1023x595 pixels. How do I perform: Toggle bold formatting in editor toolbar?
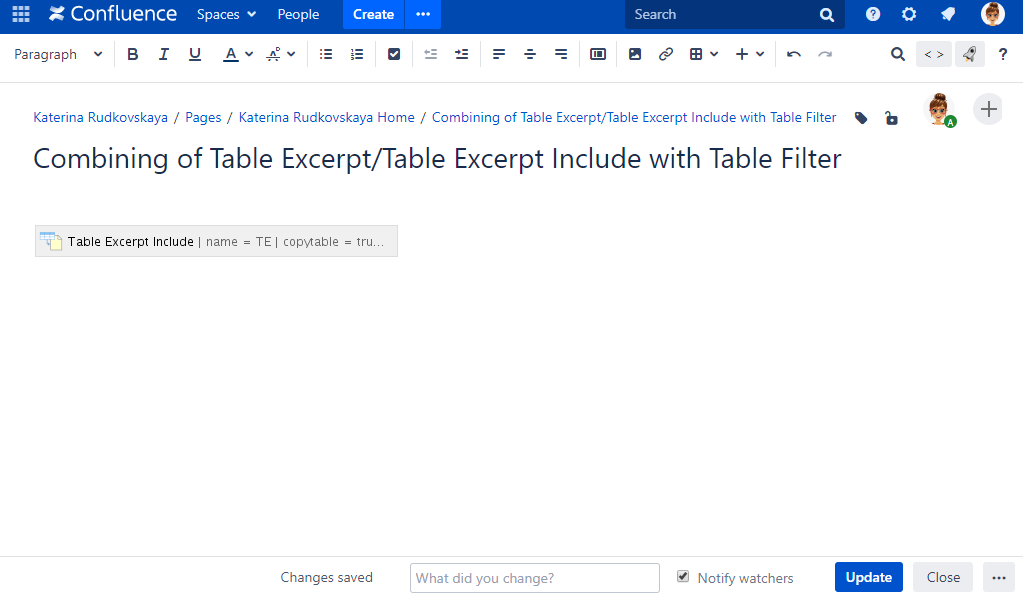(x=133, y=55)
